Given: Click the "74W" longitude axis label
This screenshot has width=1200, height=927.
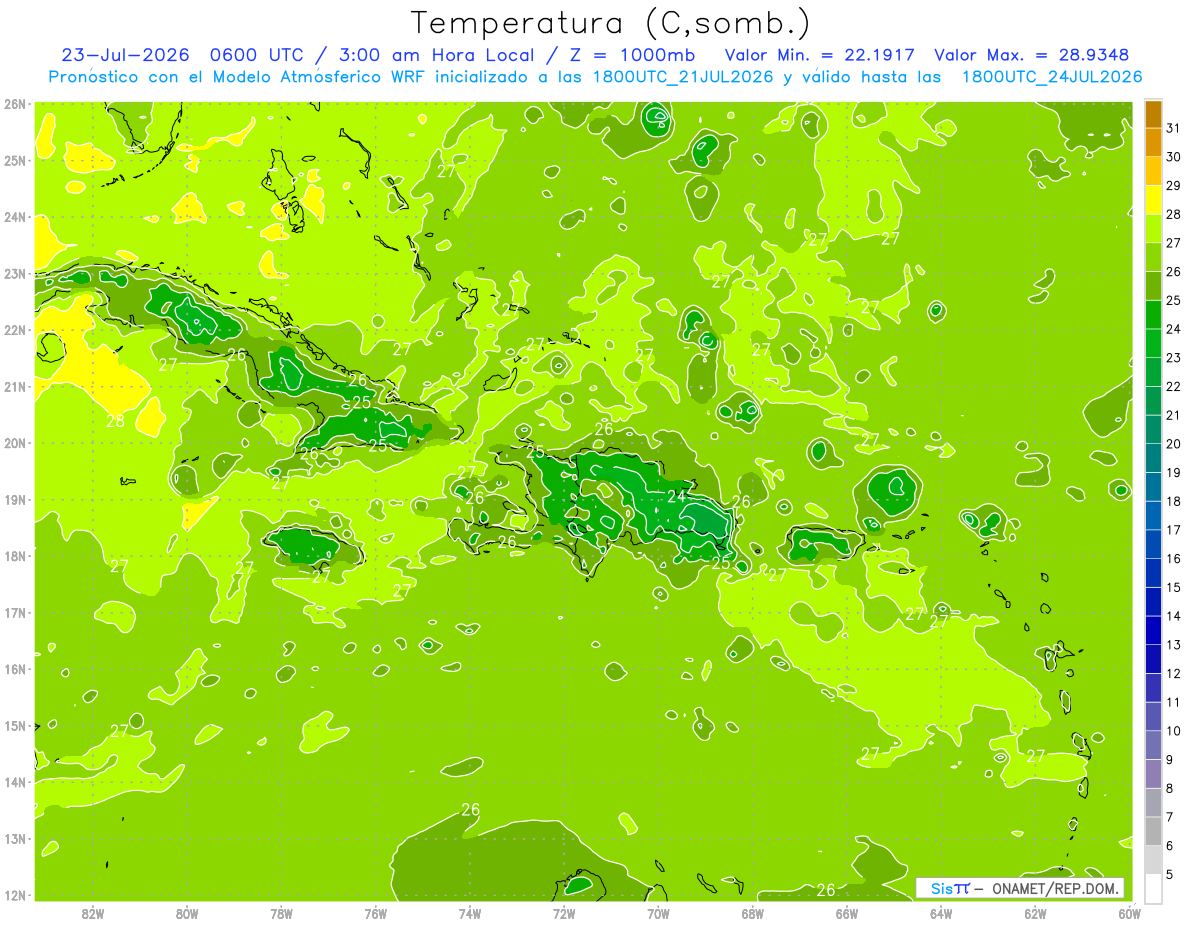Looking at the screenshot, I should click(x=470, y=913).
